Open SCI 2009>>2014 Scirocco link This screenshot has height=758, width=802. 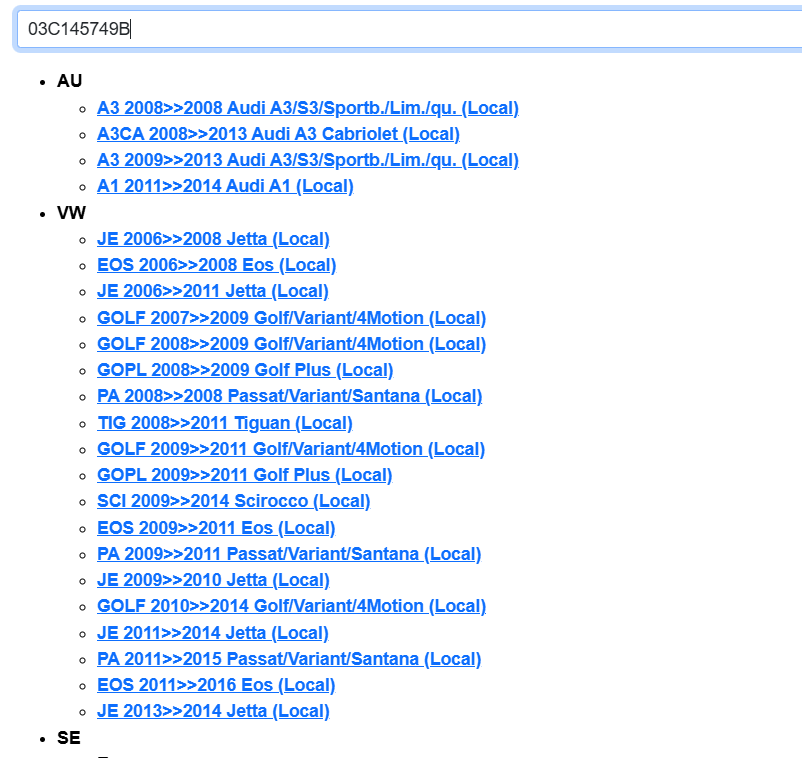coord(233,501)
